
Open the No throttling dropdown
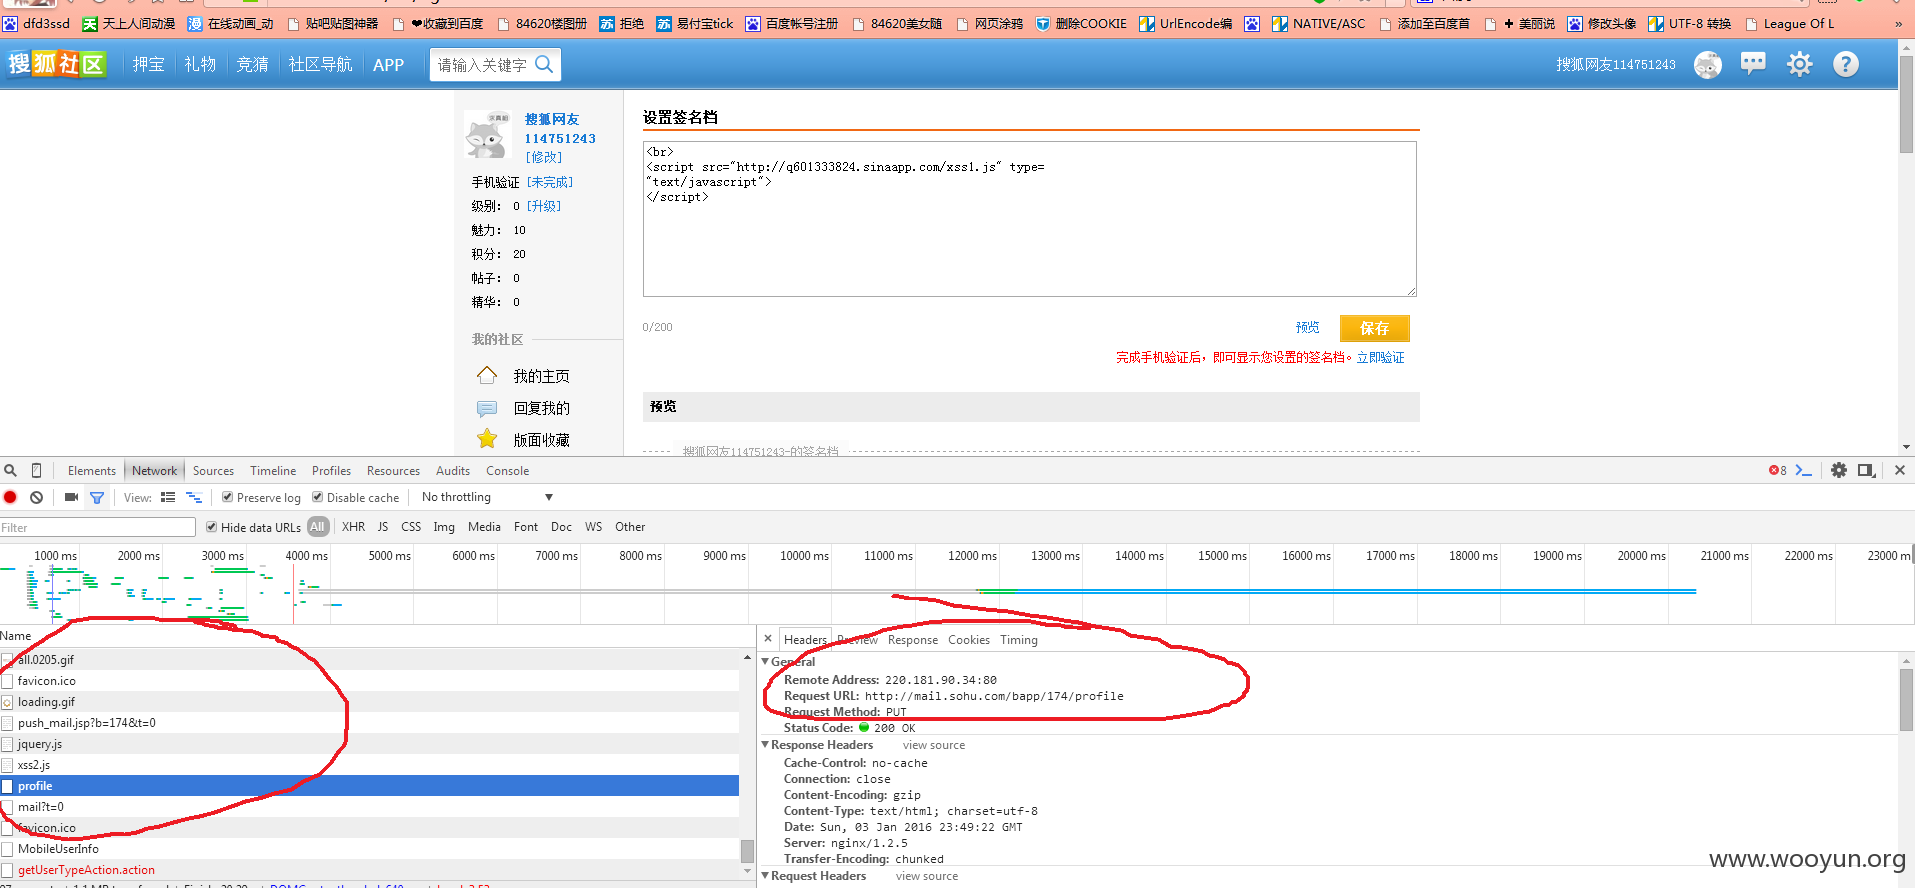click(x=487, y=497)
